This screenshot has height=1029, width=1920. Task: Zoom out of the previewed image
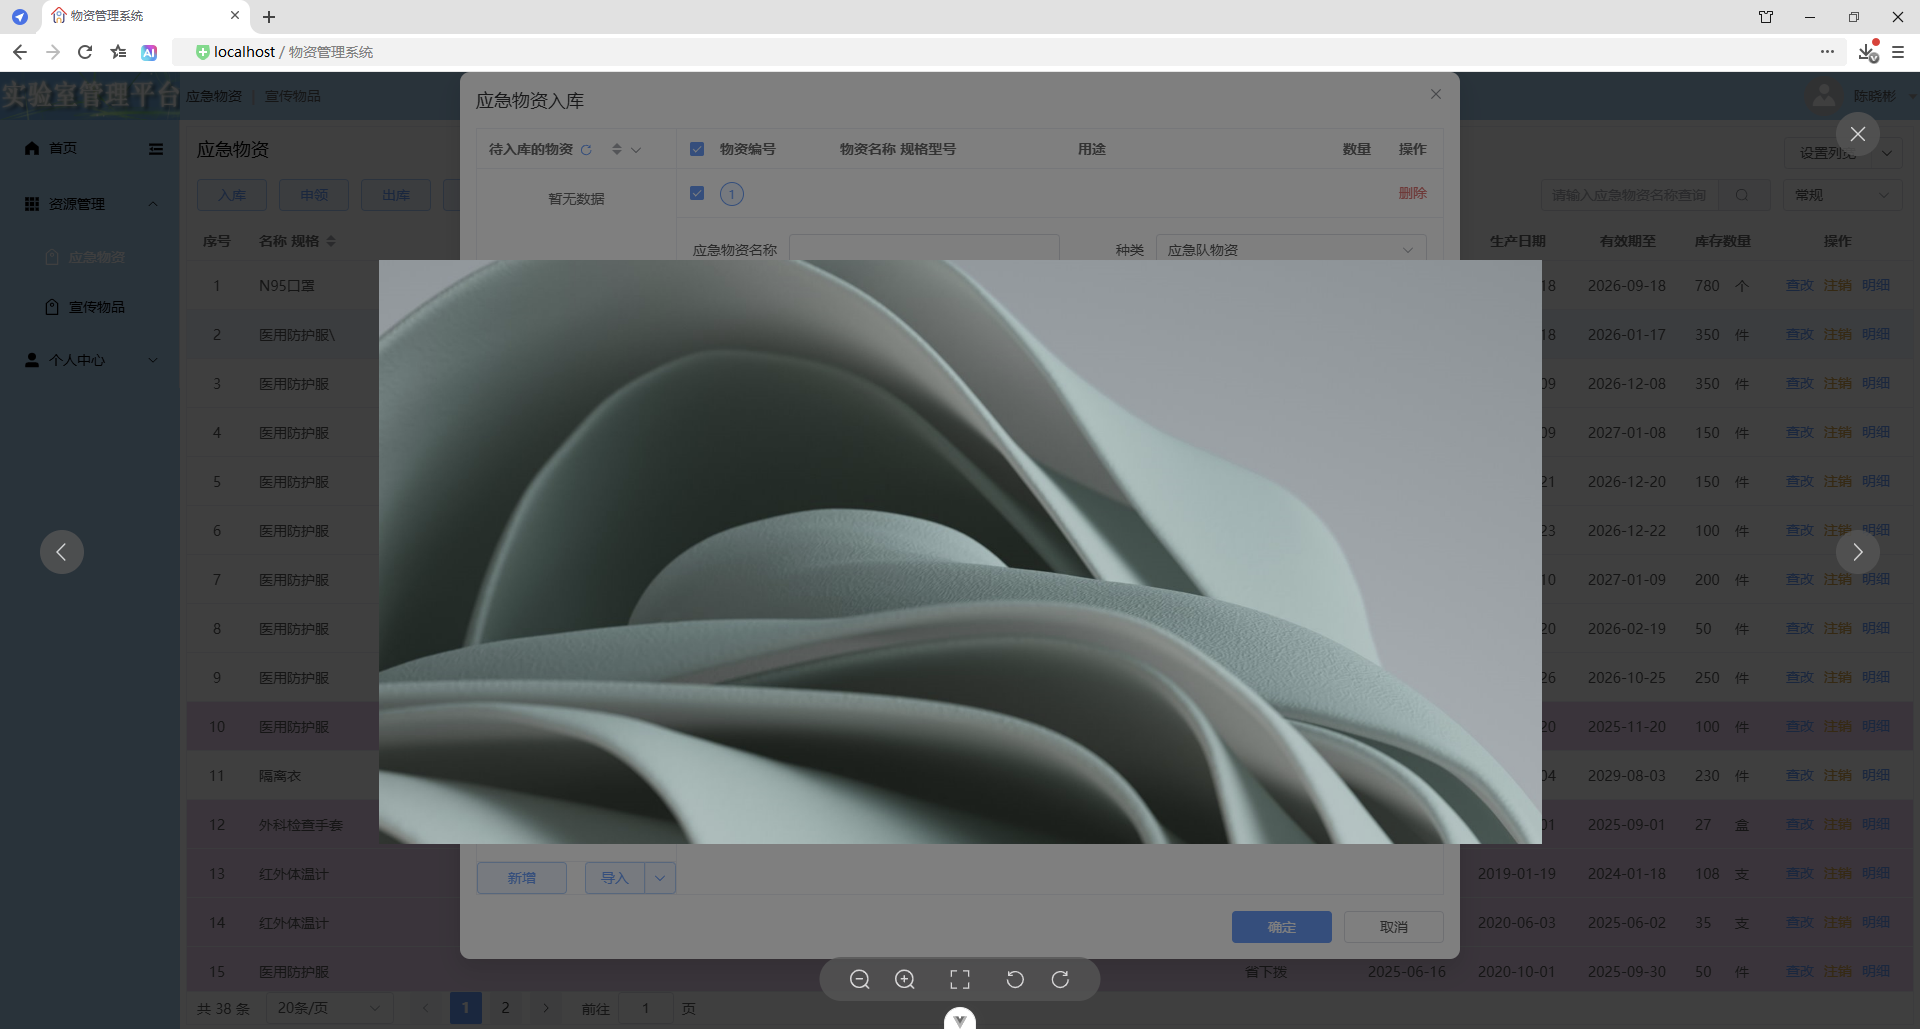[x=860, y=979]
